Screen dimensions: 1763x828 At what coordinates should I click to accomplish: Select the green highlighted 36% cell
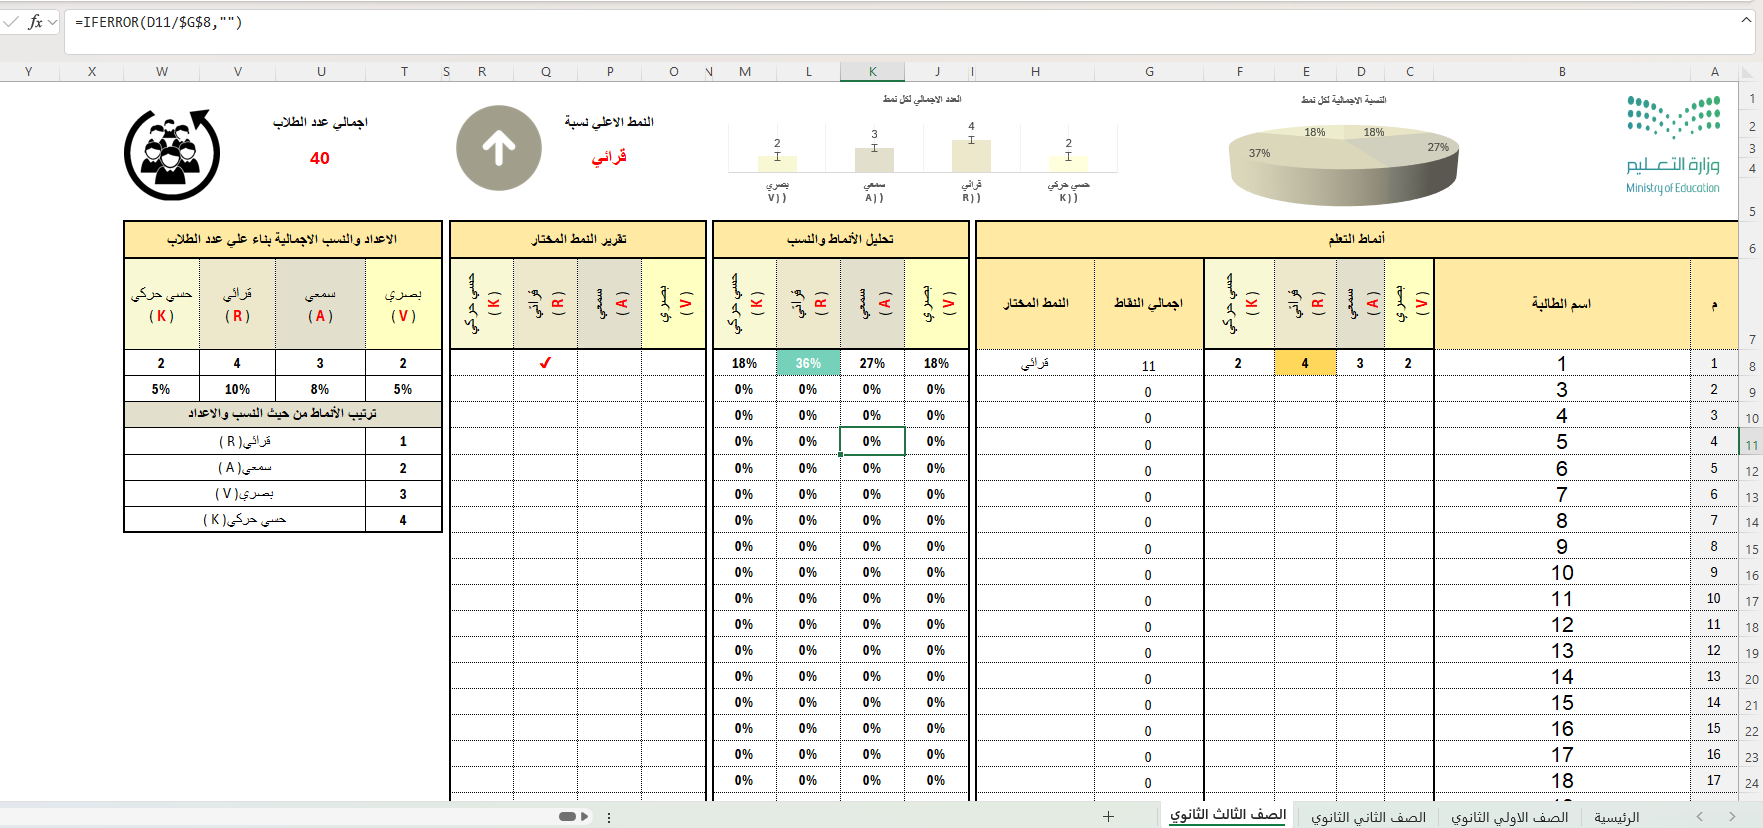tap(808, 363)
